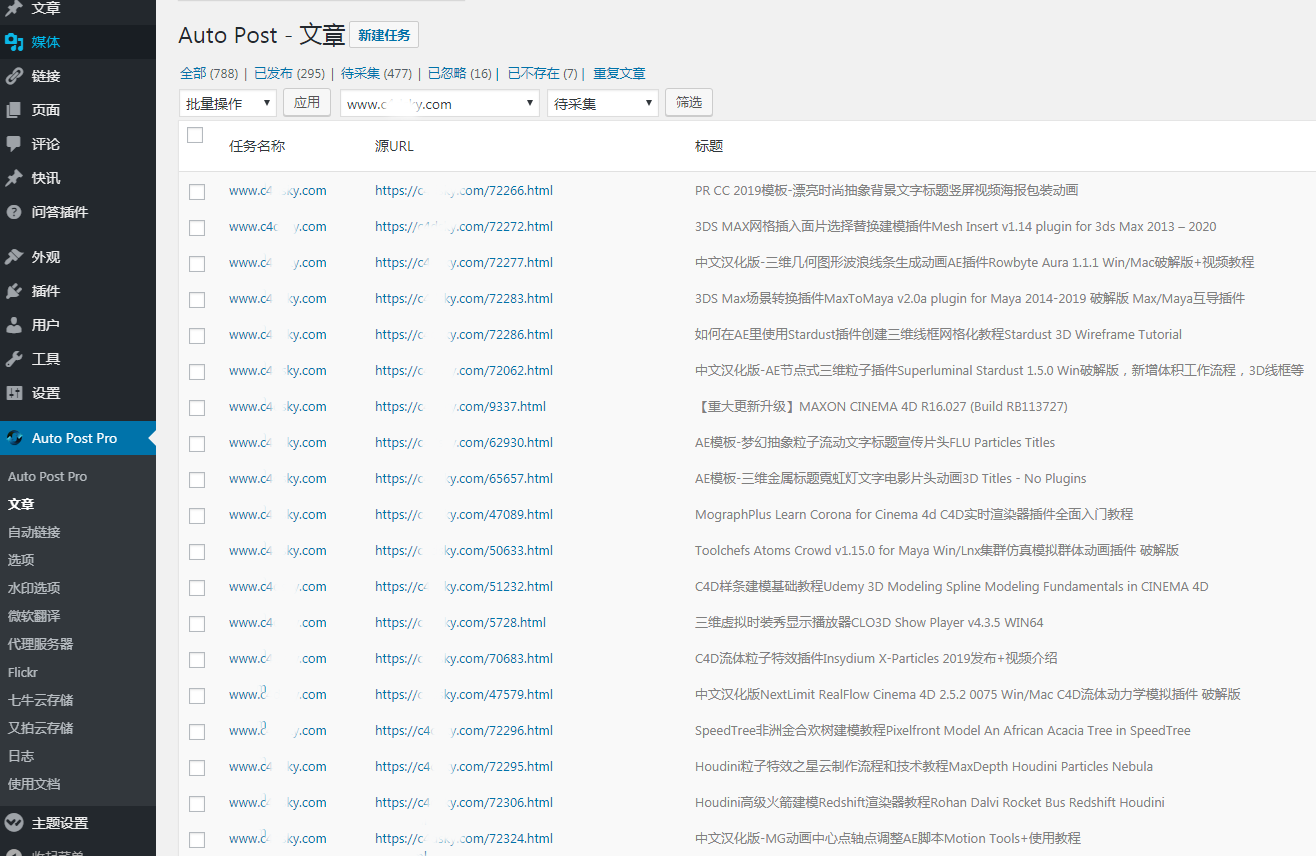
Task: Open the 重复文章 link
Action: tap(619, 73)
